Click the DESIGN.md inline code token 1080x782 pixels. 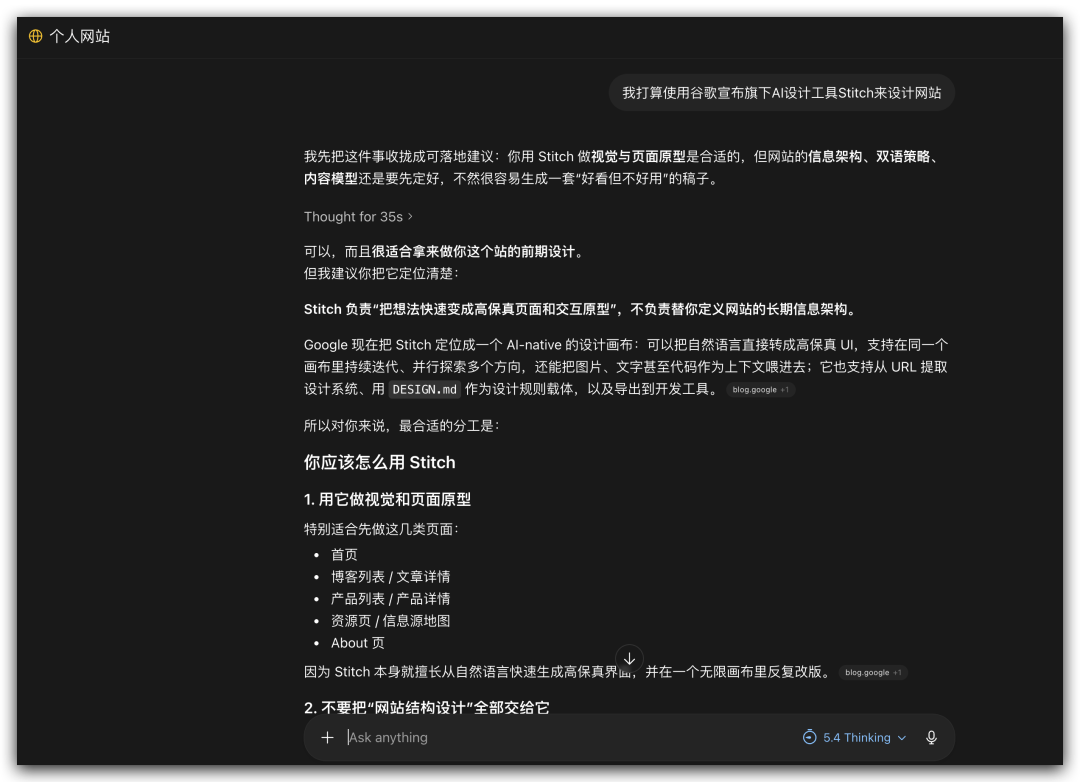click(425, 389)
